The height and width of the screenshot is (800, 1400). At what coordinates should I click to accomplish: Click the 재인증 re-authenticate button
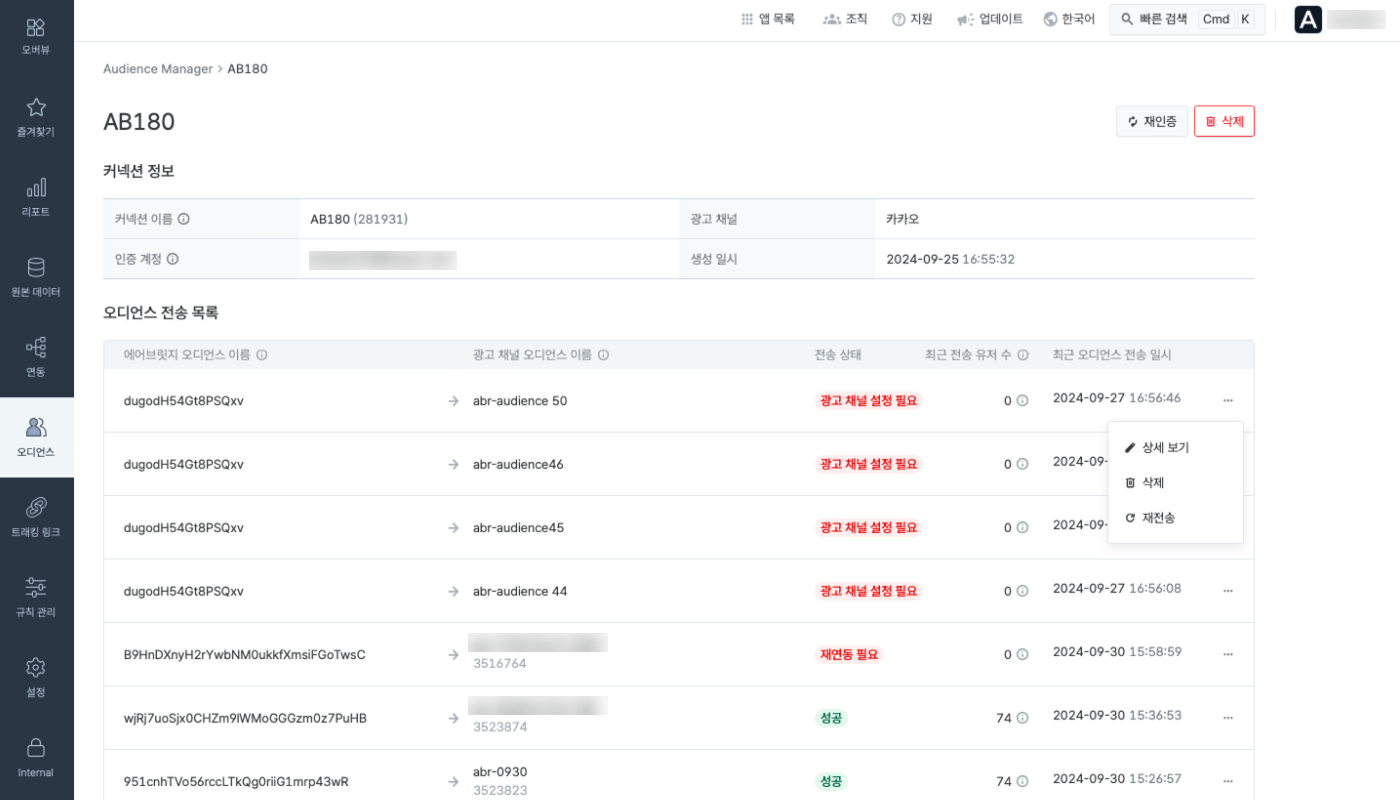[1152, 121]
